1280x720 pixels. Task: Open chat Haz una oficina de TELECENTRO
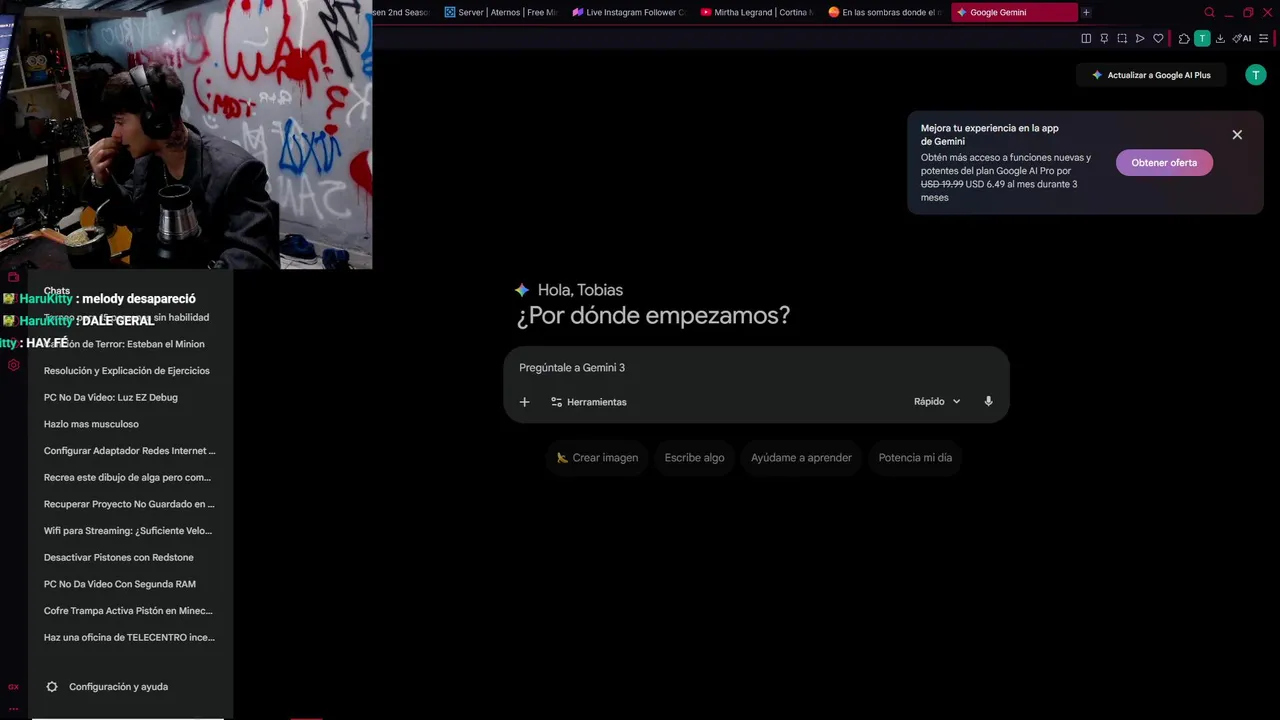(x=127, y=637)
